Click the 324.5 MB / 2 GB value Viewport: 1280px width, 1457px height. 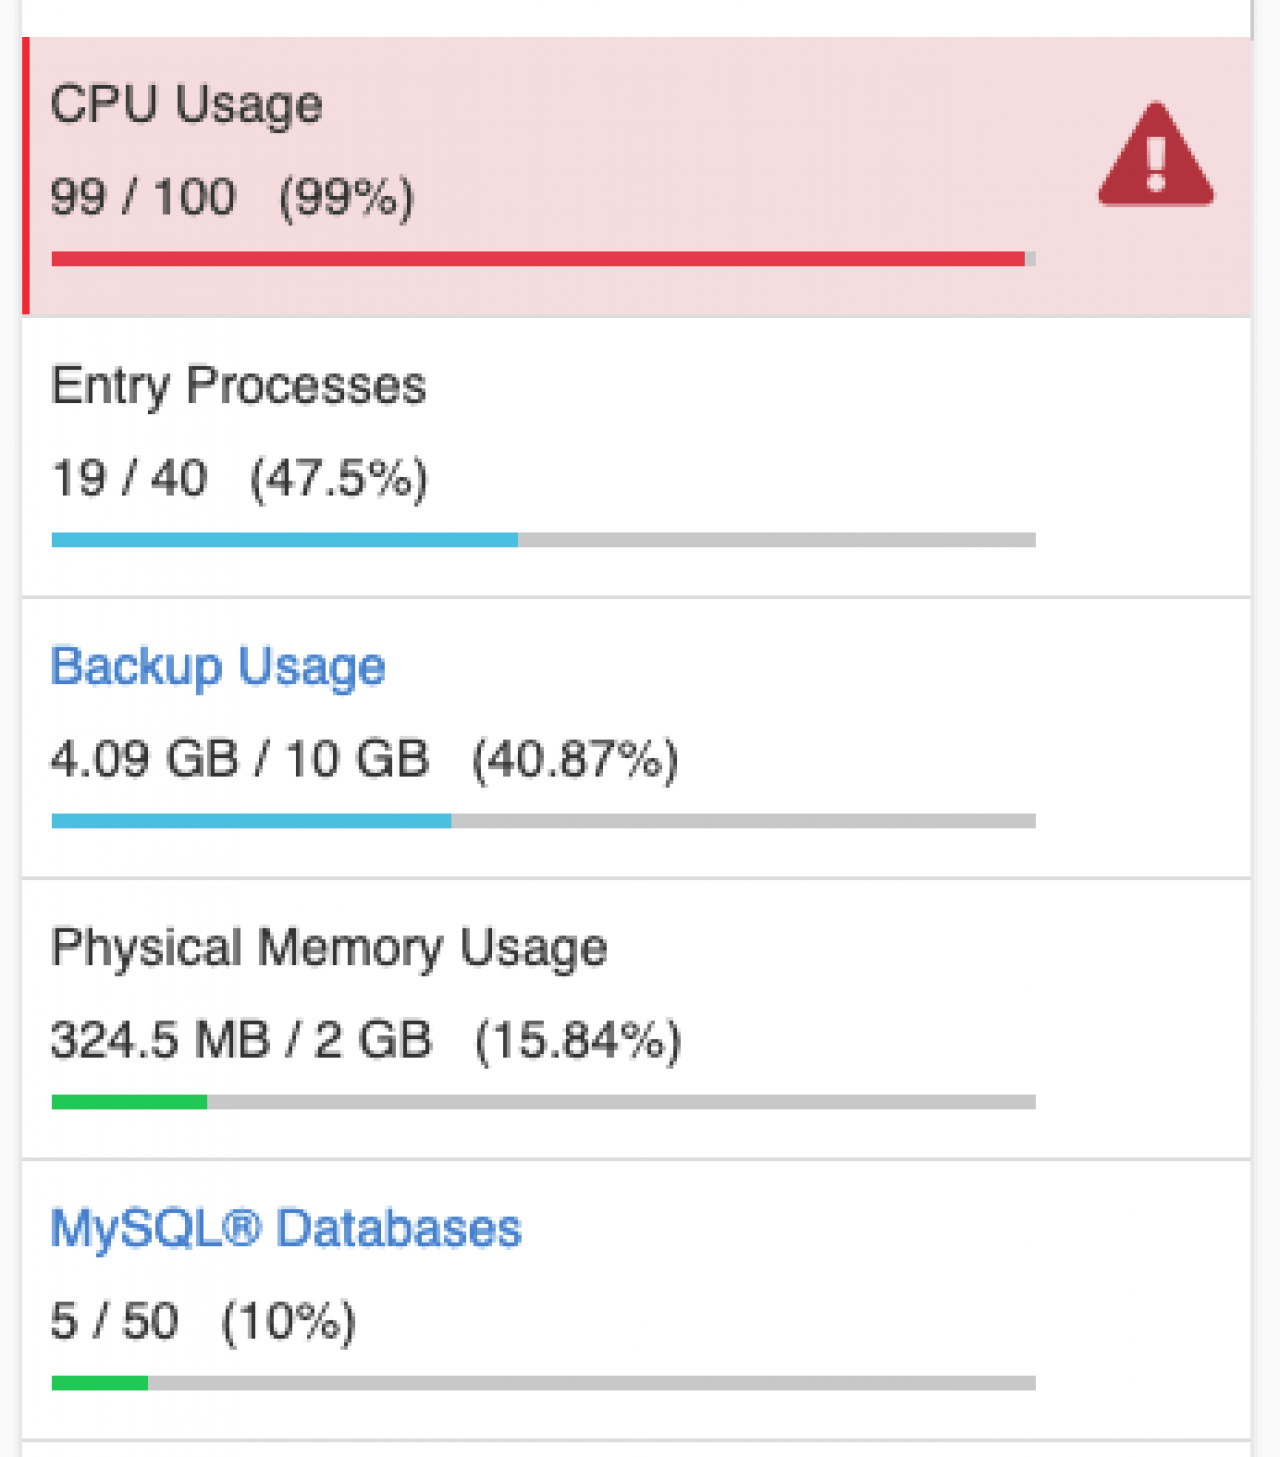(x=241, y=1040)
